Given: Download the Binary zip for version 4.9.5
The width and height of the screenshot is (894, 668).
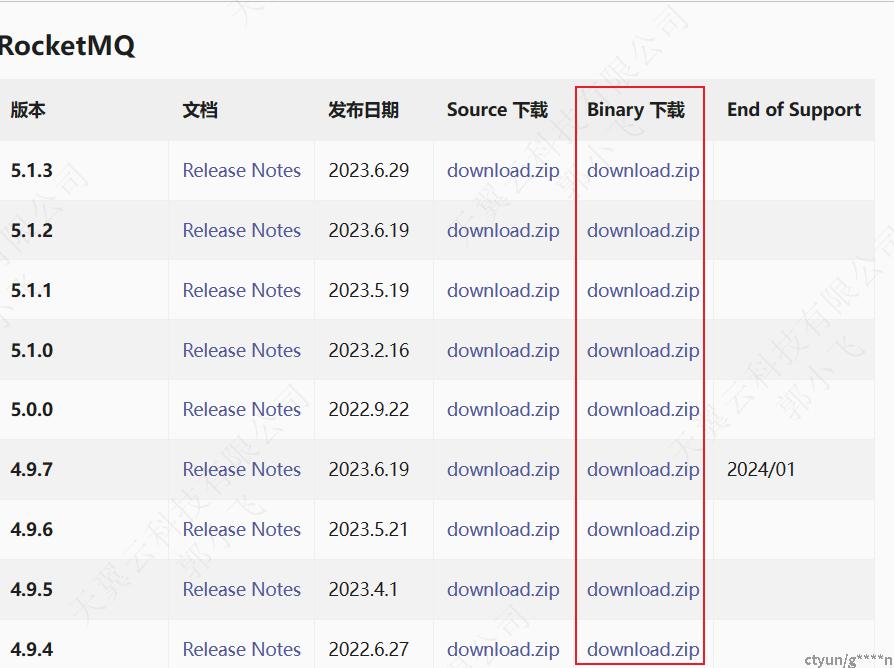Looking at the screenshot, I should pyautogui.click(x=643, y=589).
